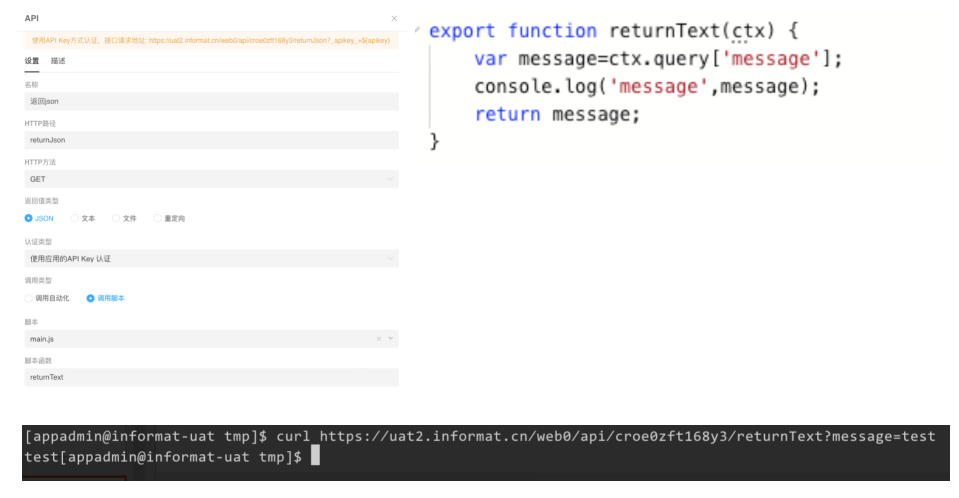Screen dimensions: 959x498
Task: Click the 名称 field containing 返回json
Action: coord(210,101)
